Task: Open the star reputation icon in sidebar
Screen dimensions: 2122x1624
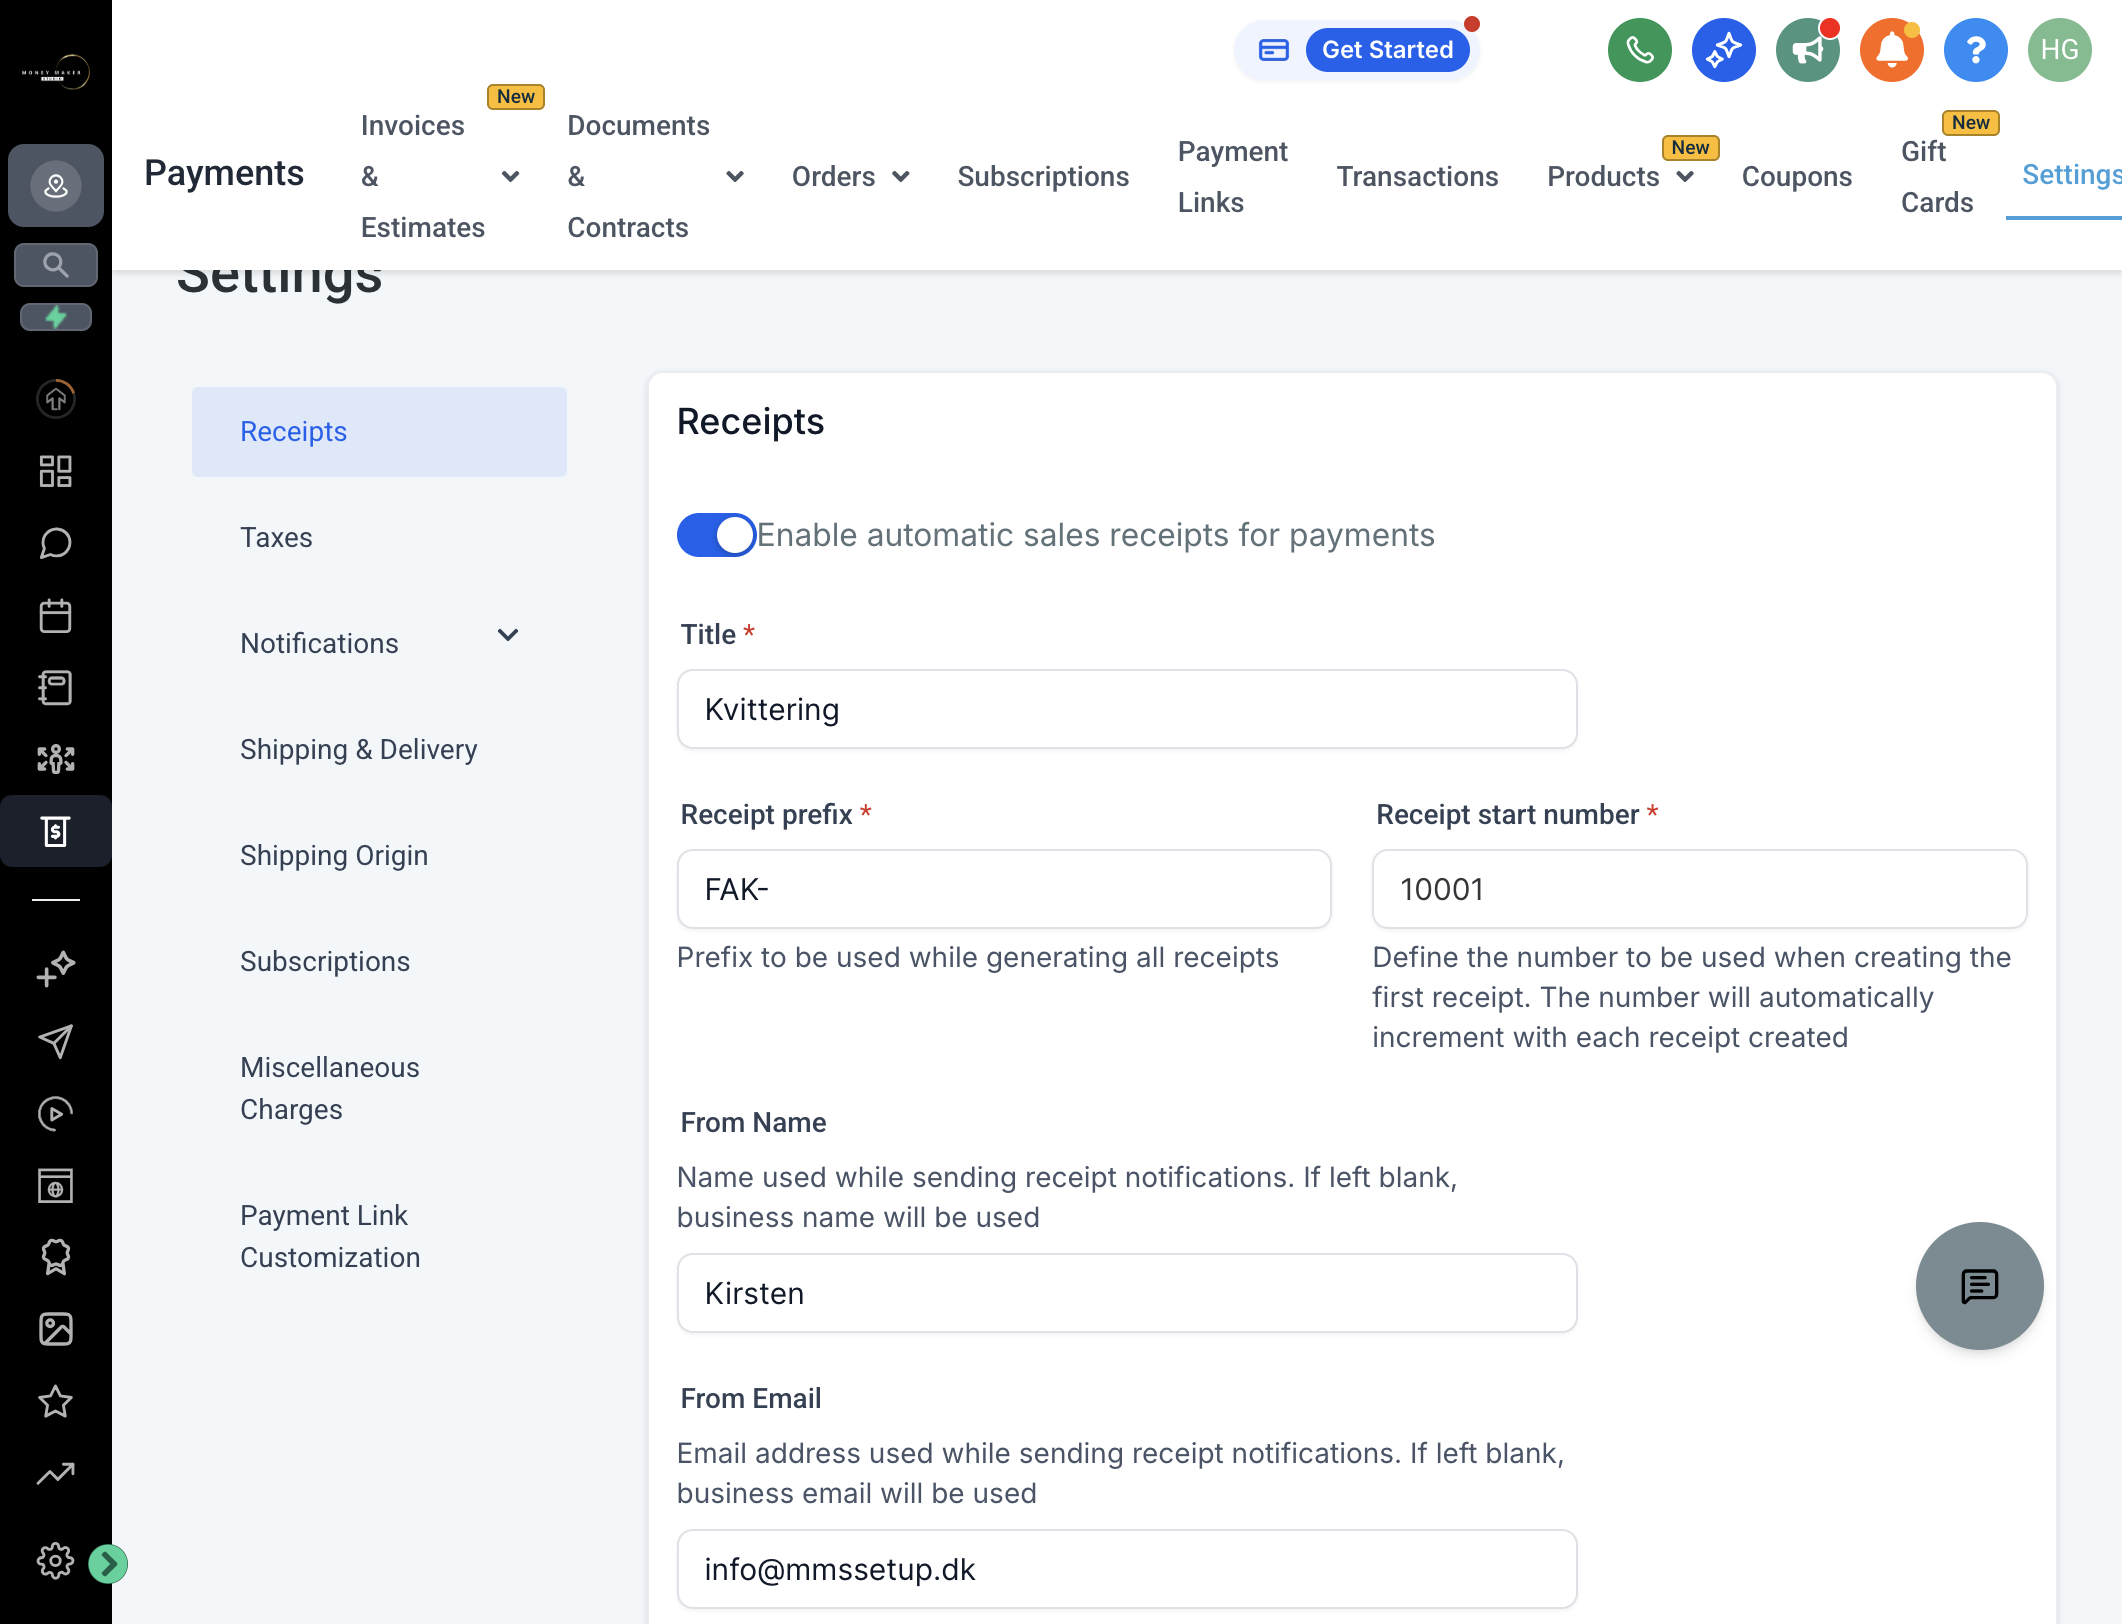Action: point(56,1401)
